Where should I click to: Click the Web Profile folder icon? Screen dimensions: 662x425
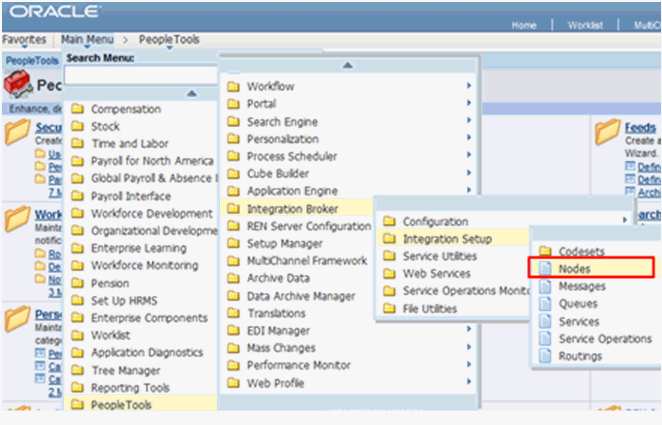233,383
